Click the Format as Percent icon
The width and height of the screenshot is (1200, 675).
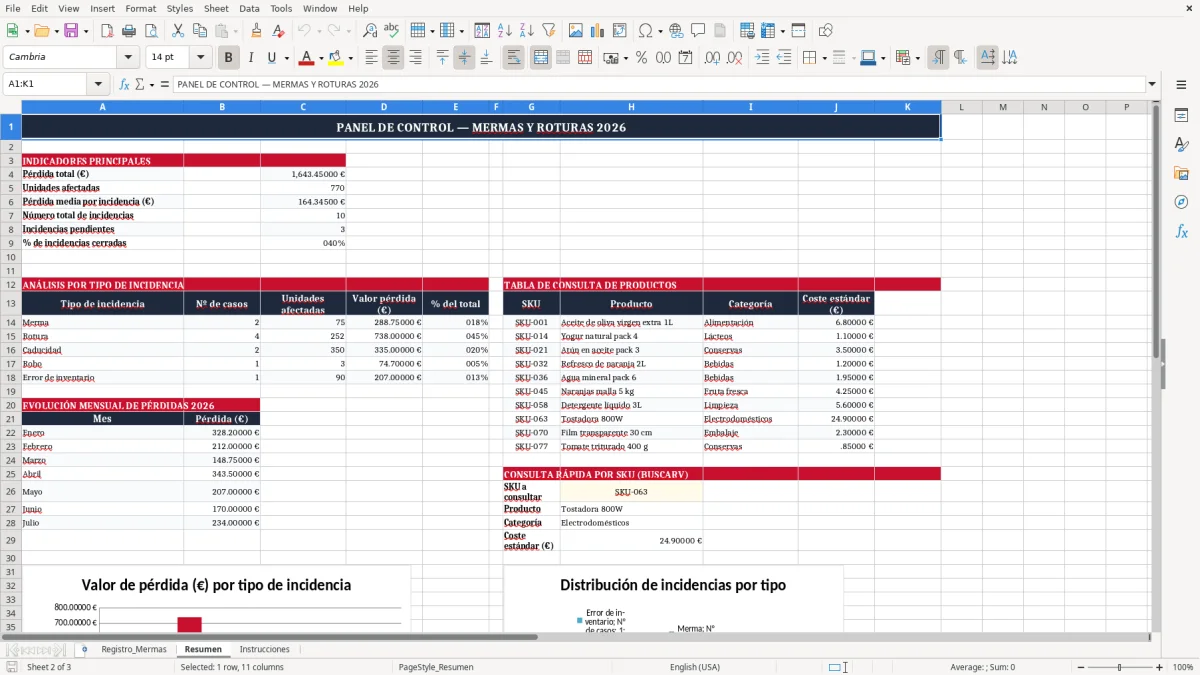(641, 58)
